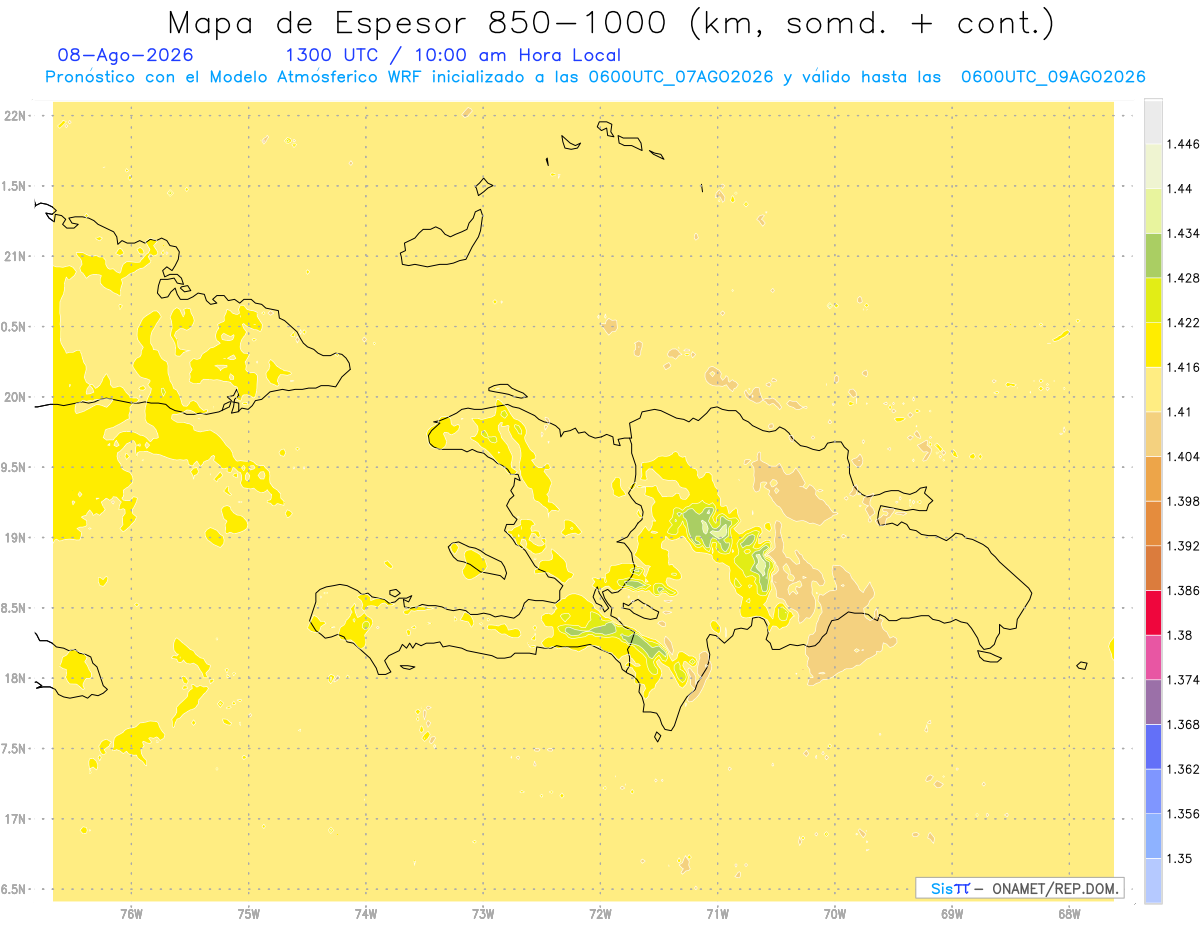This screenshot has height=927, width=1200.
Task: Pick the blue legend swatch between 1.362 and 1.368
Action: coord(1153,747)
